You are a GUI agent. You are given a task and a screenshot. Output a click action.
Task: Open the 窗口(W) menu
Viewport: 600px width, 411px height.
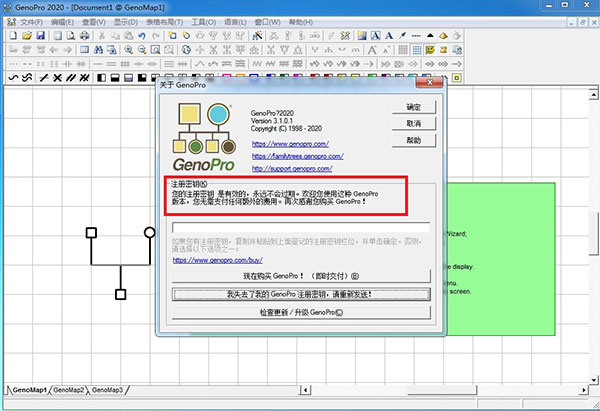pyautogui.click(x=267, y=22)
